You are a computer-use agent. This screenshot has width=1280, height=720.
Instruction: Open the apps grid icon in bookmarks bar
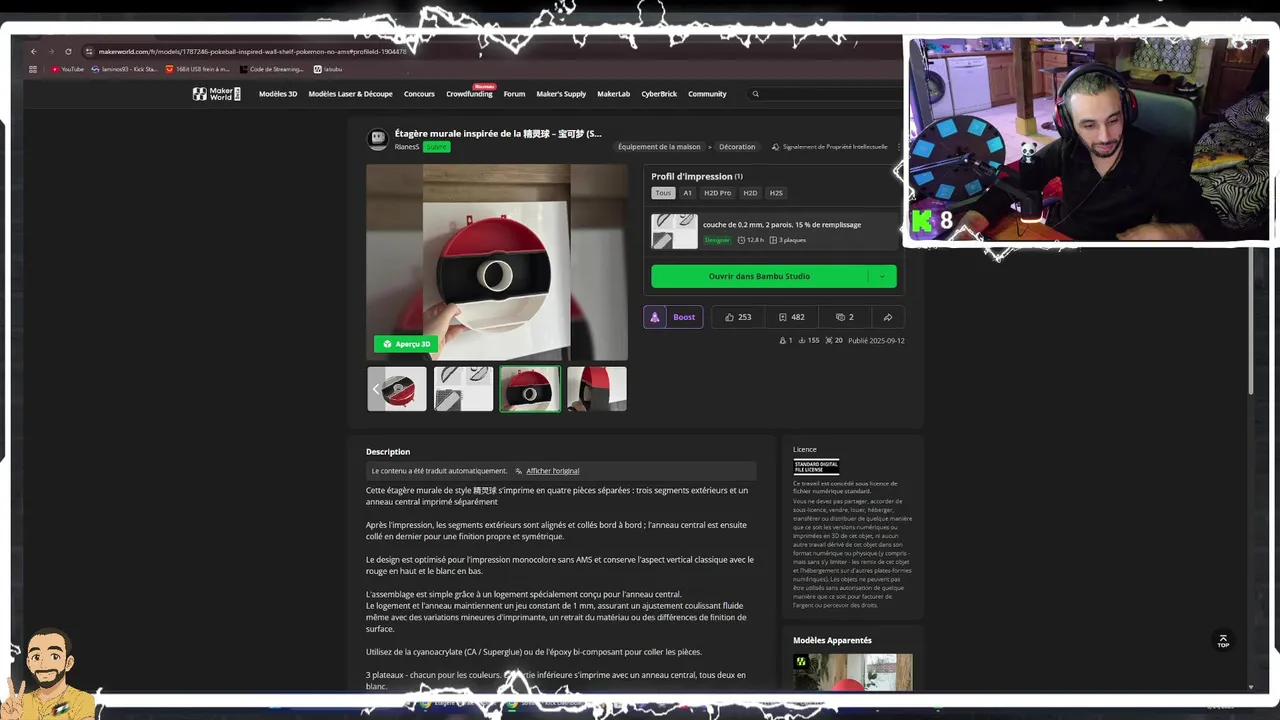pyautogui.click(x=33, y=69)
